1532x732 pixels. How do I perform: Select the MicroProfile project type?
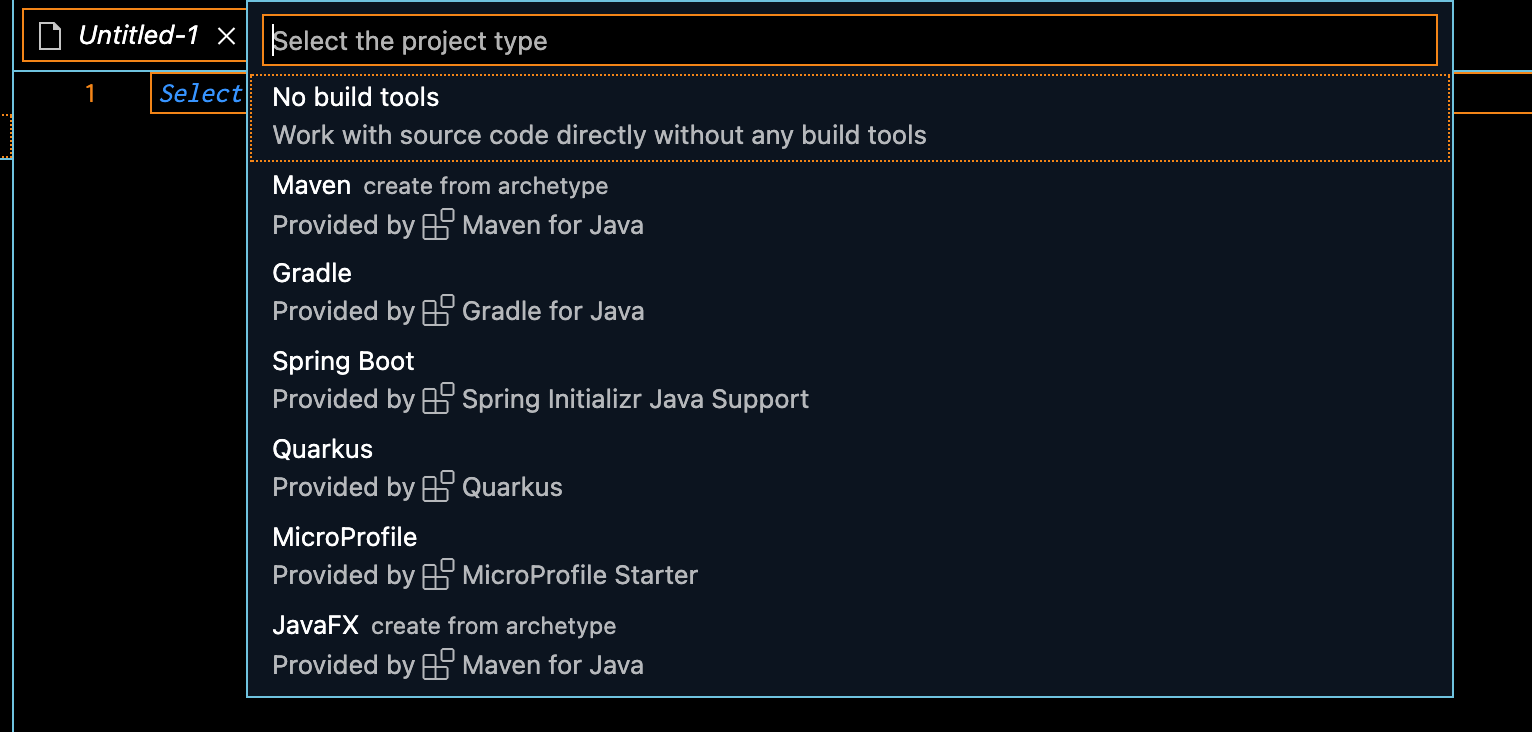coord(344,538)
